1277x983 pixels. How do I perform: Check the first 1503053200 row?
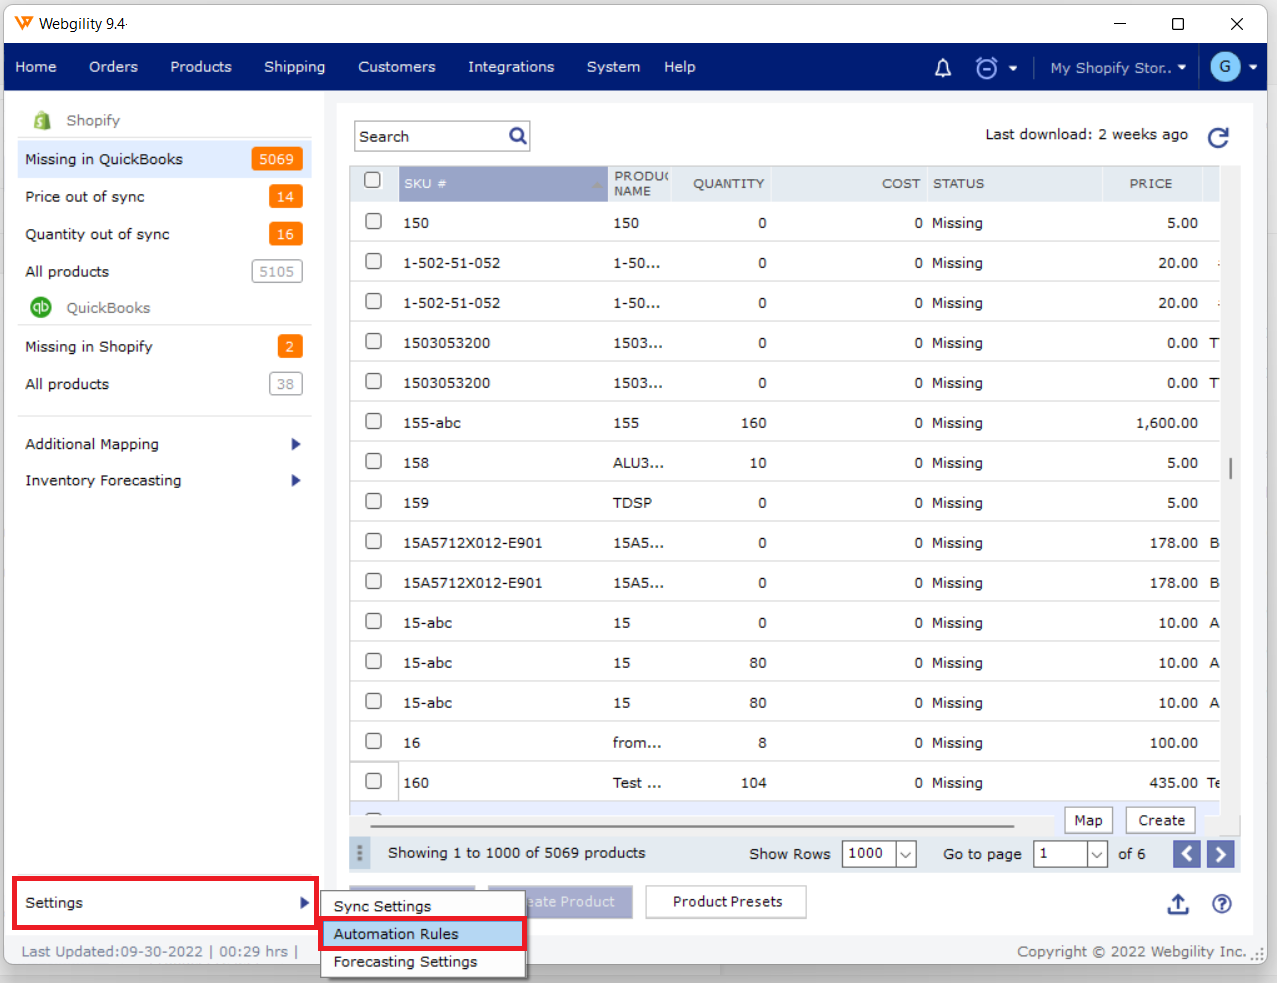373,341
